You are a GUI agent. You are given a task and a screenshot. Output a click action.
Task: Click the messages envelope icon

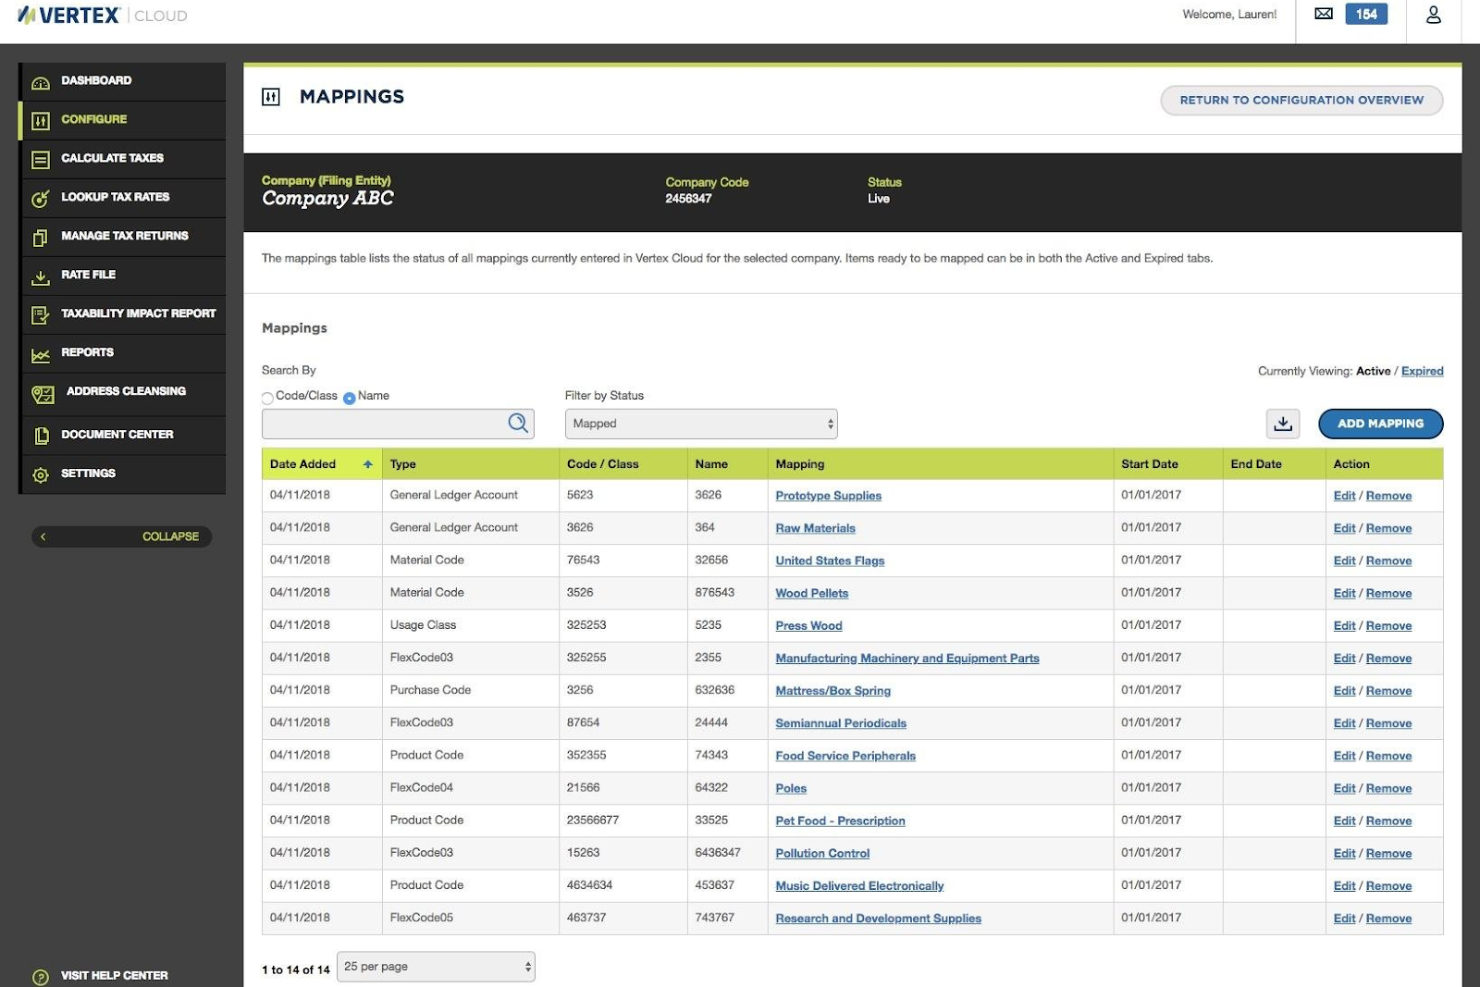pyautogui.click(x=1322, y=14)
